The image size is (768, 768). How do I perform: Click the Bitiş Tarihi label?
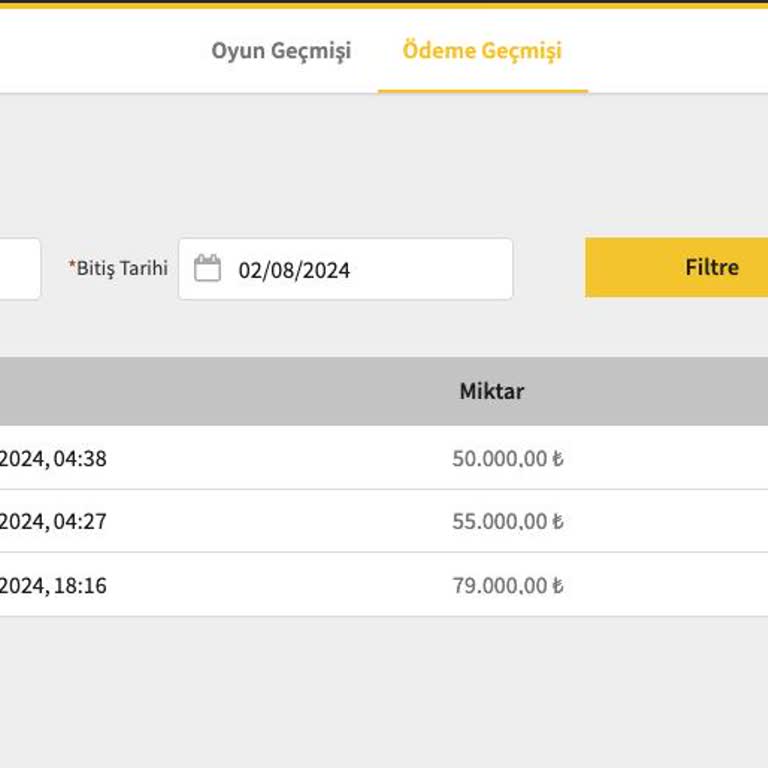click(x=122, y=268)
